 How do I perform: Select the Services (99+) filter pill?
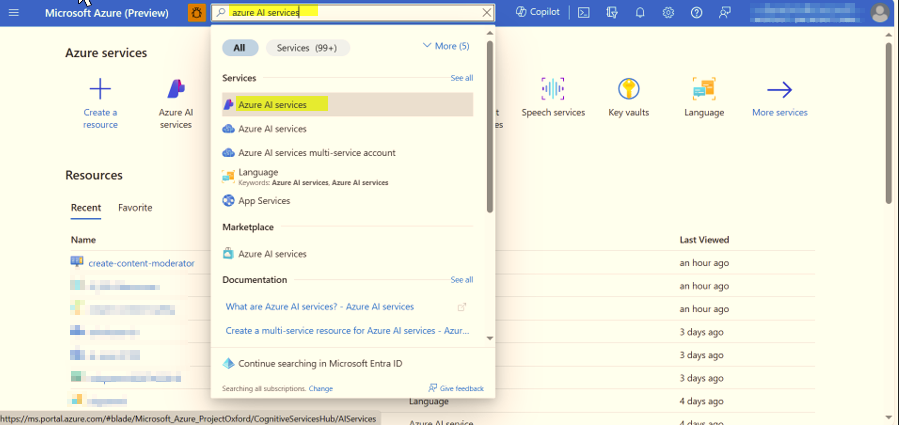click(307, 48)
